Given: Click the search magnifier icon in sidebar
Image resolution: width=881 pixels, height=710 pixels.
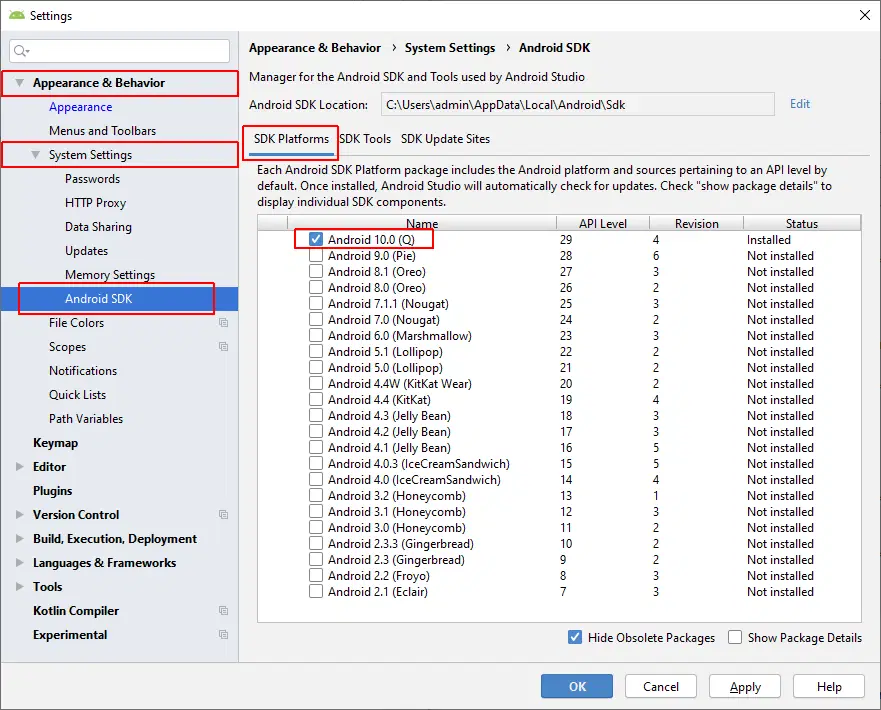Looking at the screenshot, I should [22, 51].
